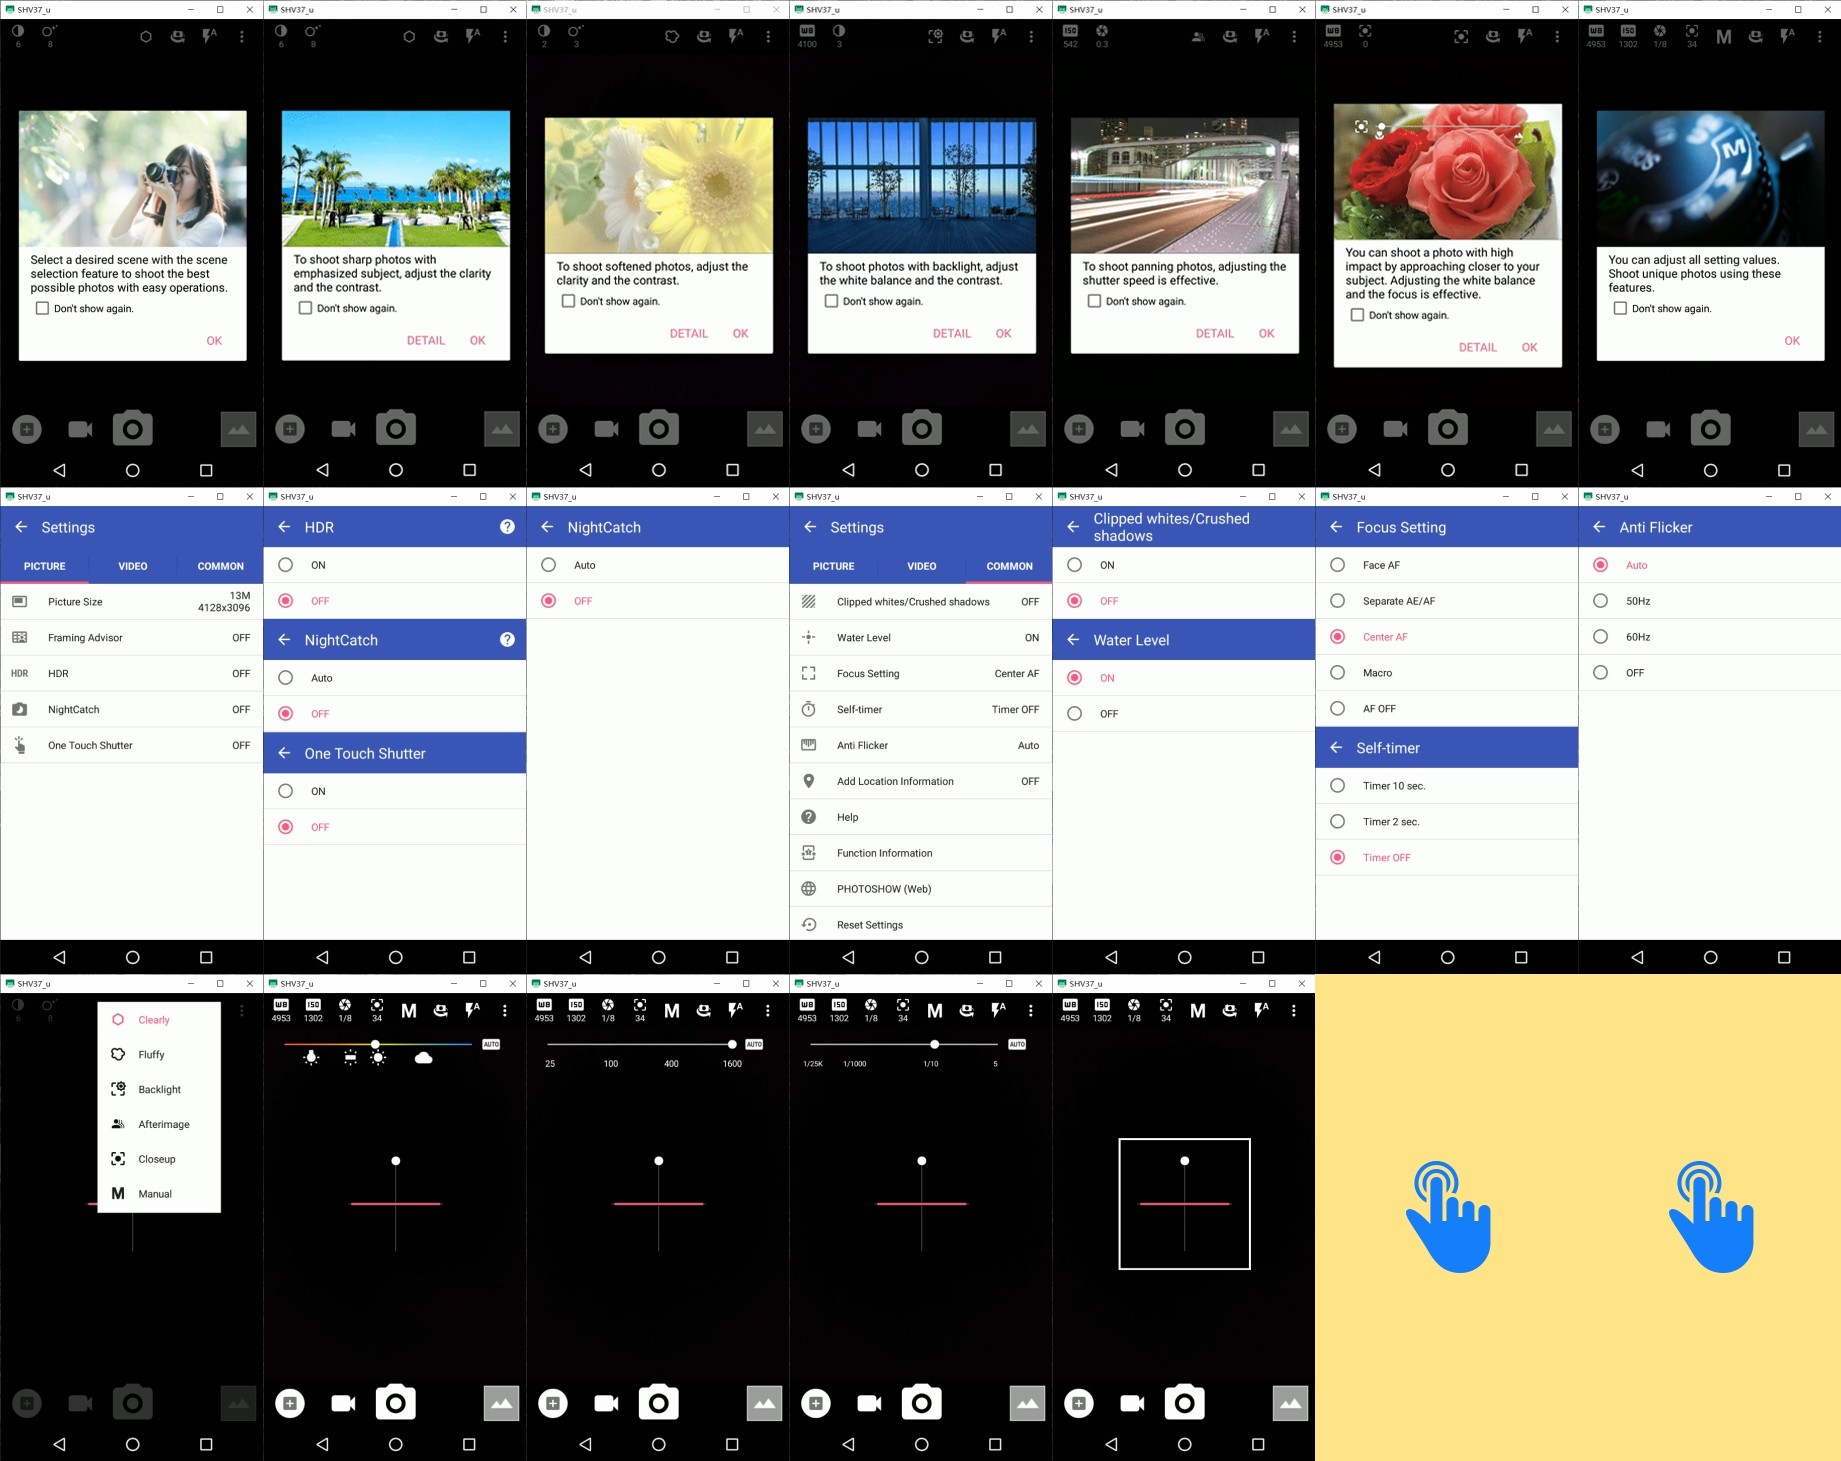Screen dimensions: 1841x1461
Task: Tap DETAIL in panning photos dialog
Action: click(x=1215, y=334)
